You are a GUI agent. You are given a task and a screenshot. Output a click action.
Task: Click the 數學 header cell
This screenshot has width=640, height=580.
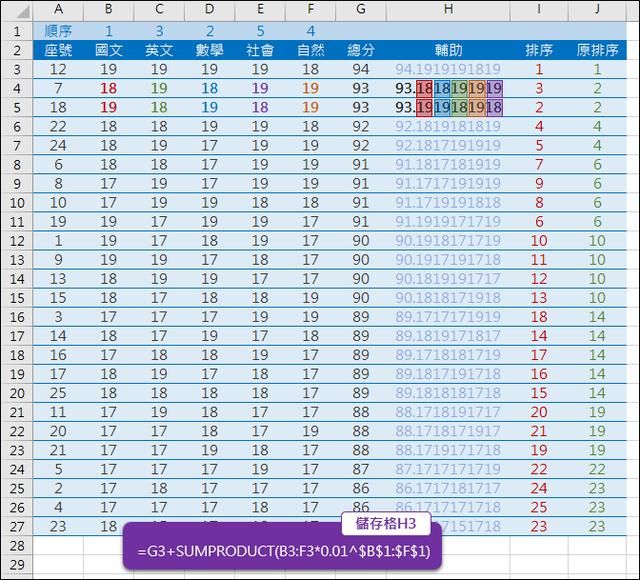[x=209, y=50]
